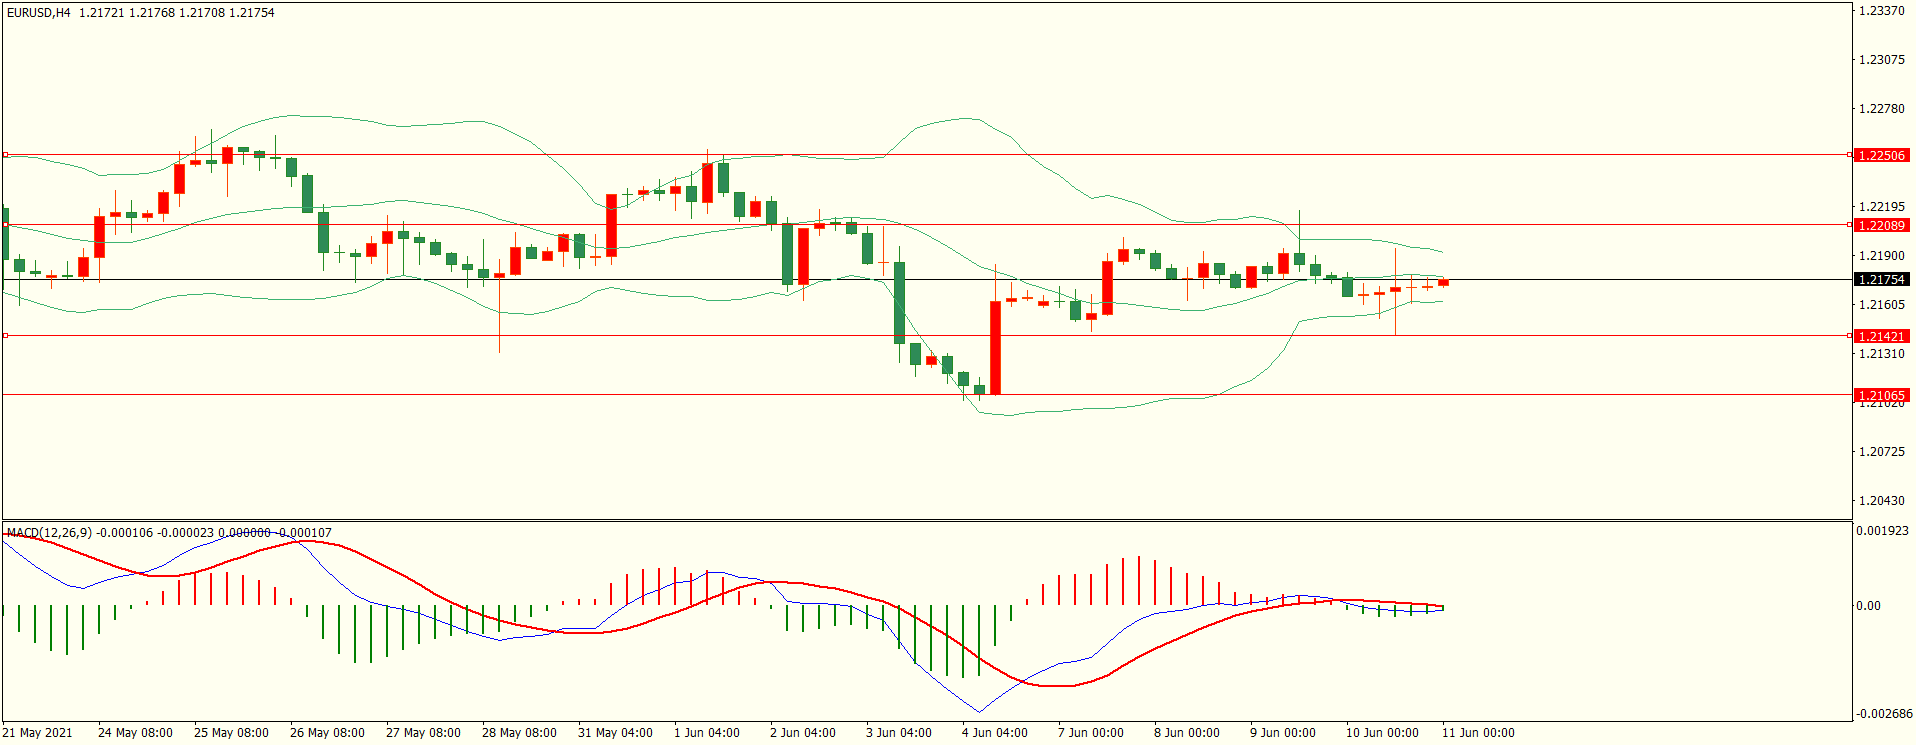The width and height of the screenshot is (1916, 745).
Task: Click the 1.21605 price axis label
Action: [1881, 305]
